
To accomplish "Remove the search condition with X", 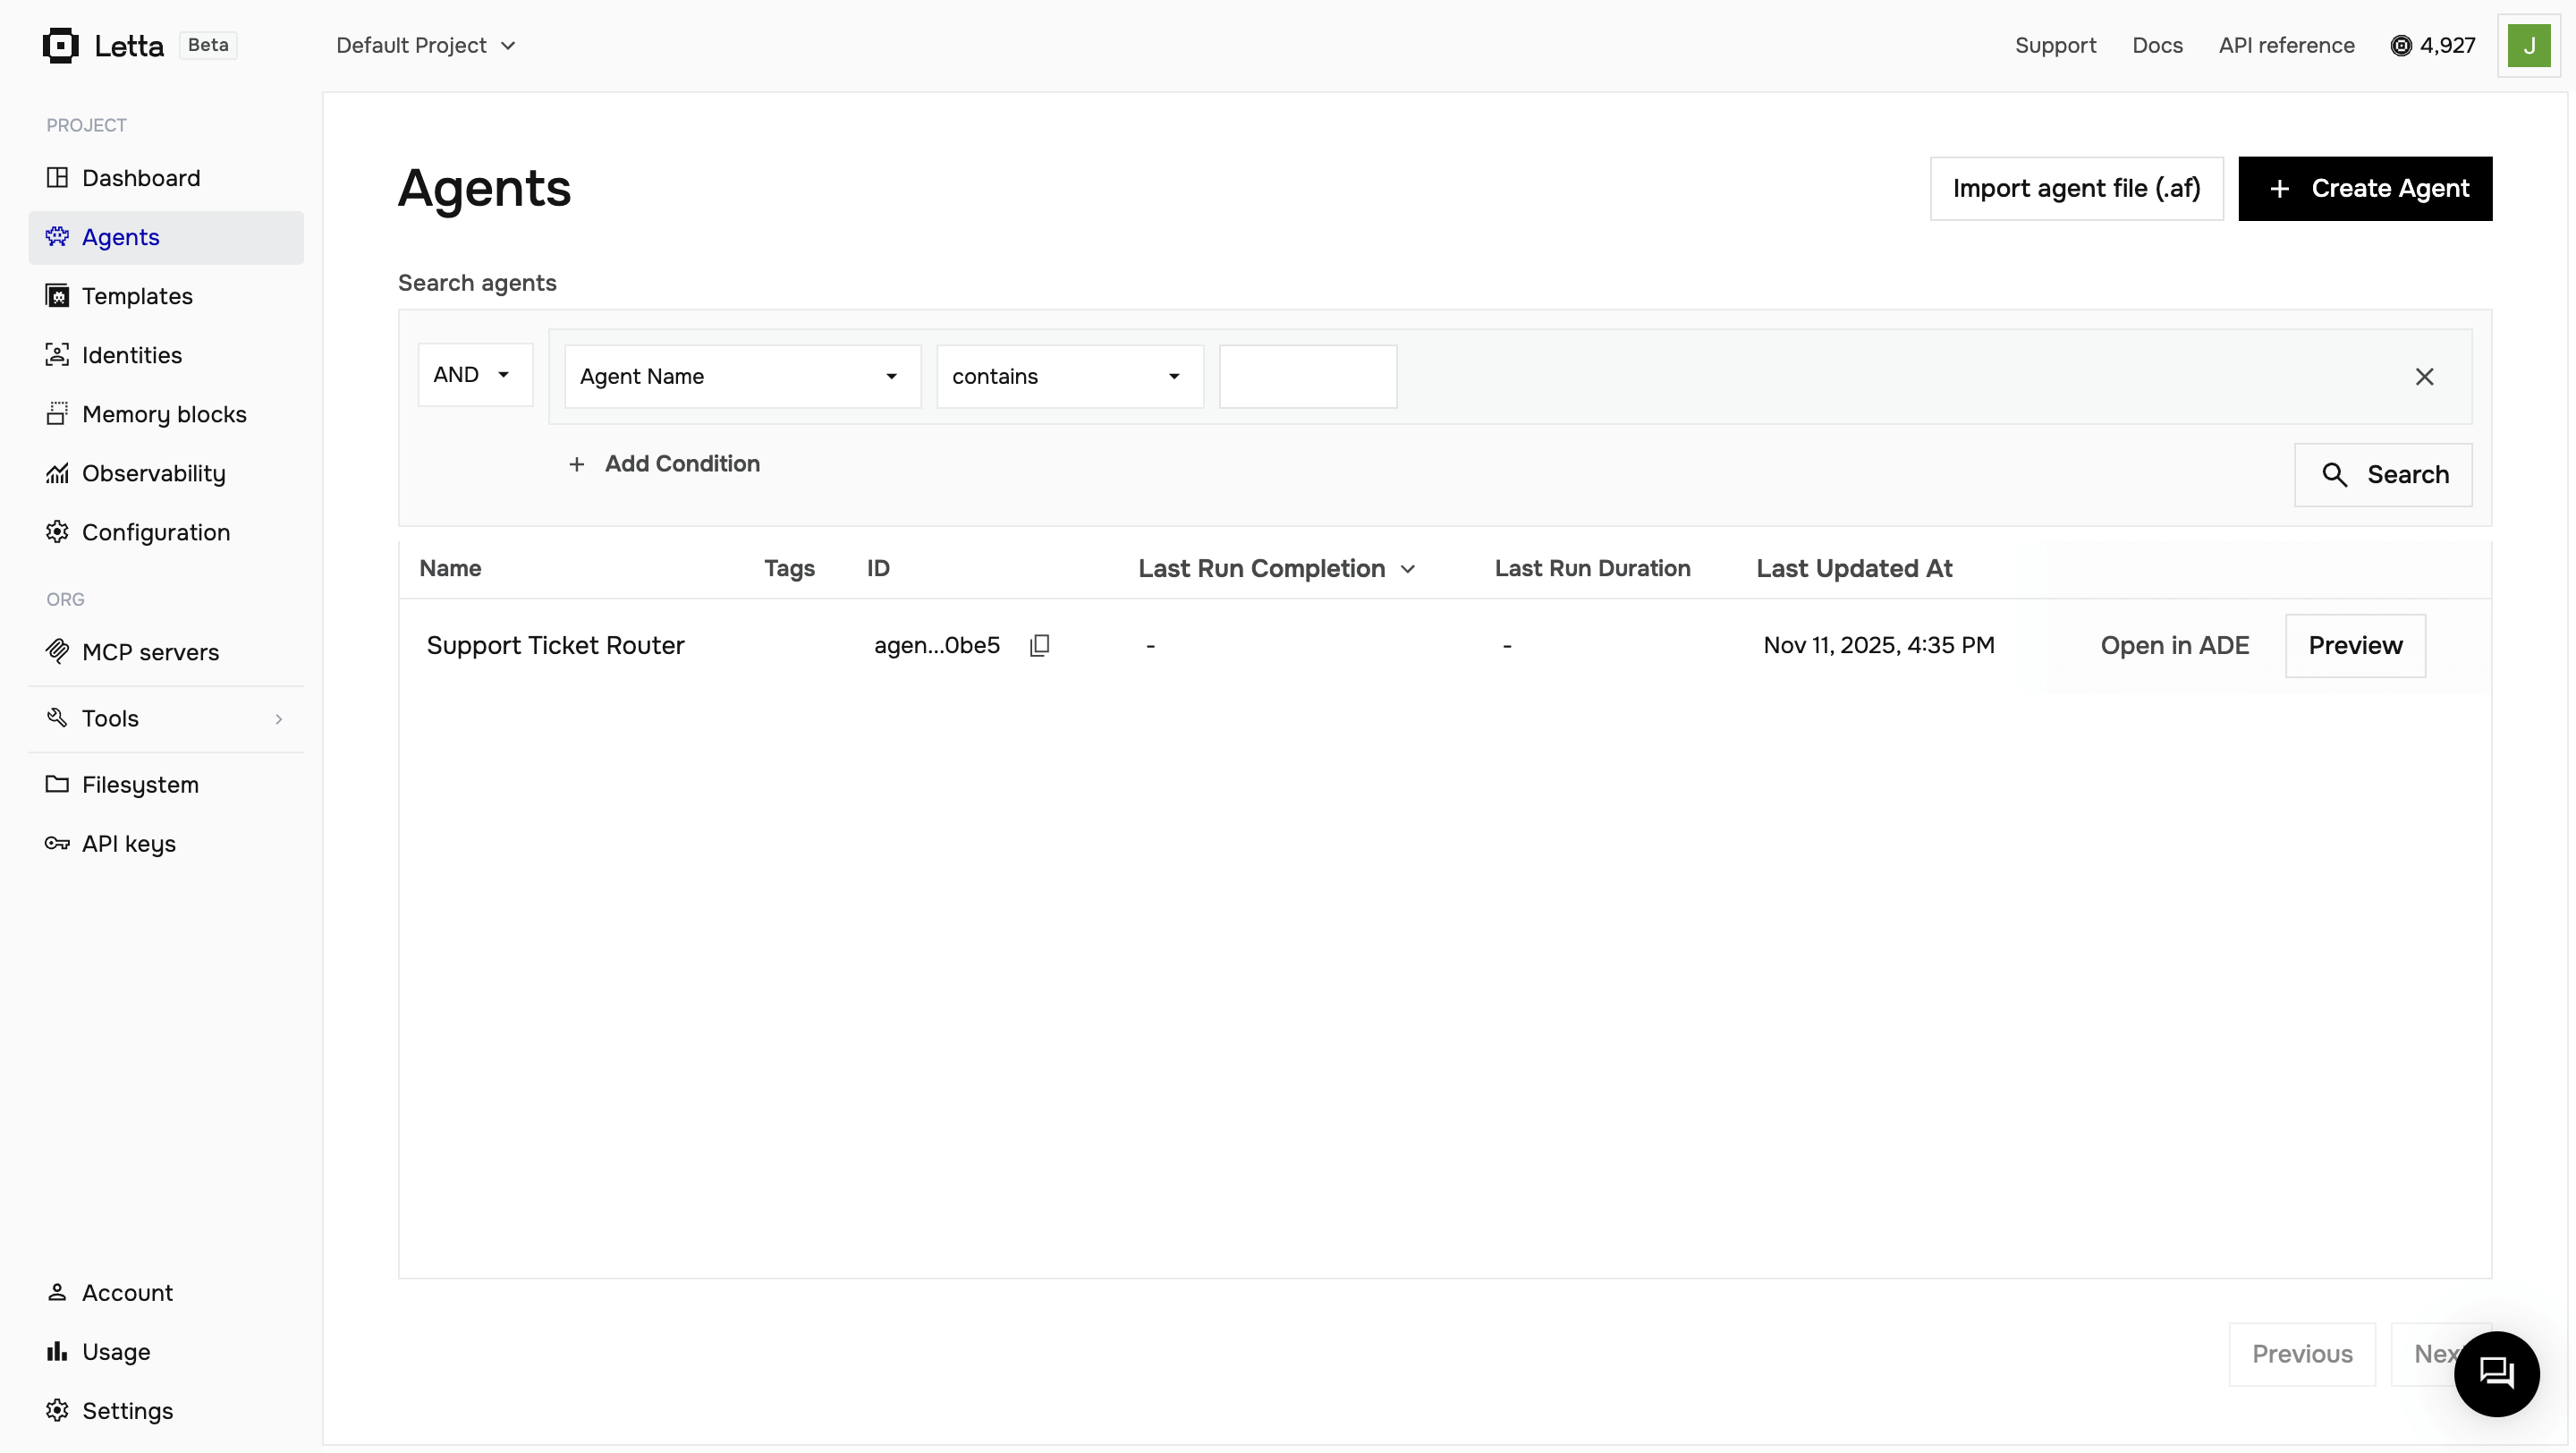I will (x=2424, y=377).
